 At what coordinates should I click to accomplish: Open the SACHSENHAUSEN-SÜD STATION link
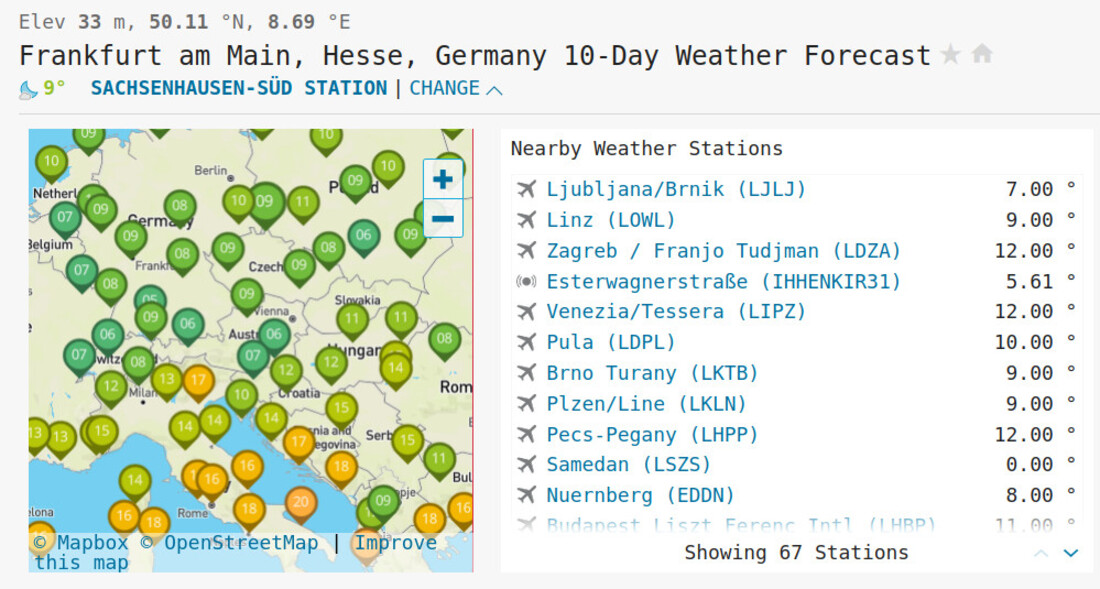[x=239, y=88]
